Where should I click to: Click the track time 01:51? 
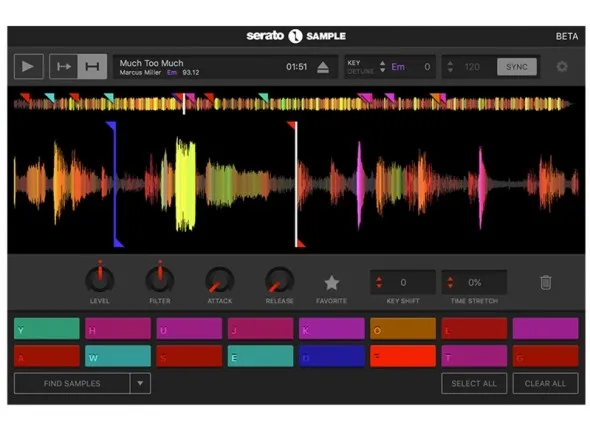[x=297, y=67]
